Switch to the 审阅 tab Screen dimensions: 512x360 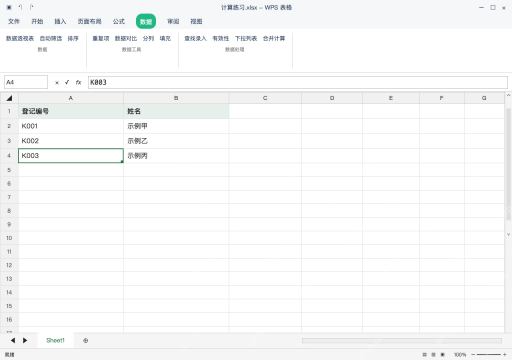pos(173,22)
